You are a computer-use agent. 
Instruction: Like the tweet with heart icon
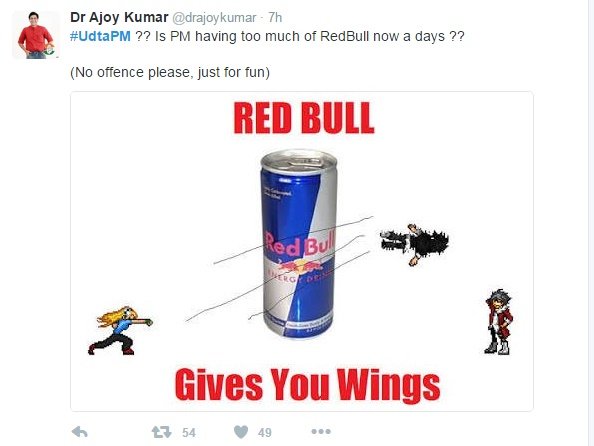point(241,432)
